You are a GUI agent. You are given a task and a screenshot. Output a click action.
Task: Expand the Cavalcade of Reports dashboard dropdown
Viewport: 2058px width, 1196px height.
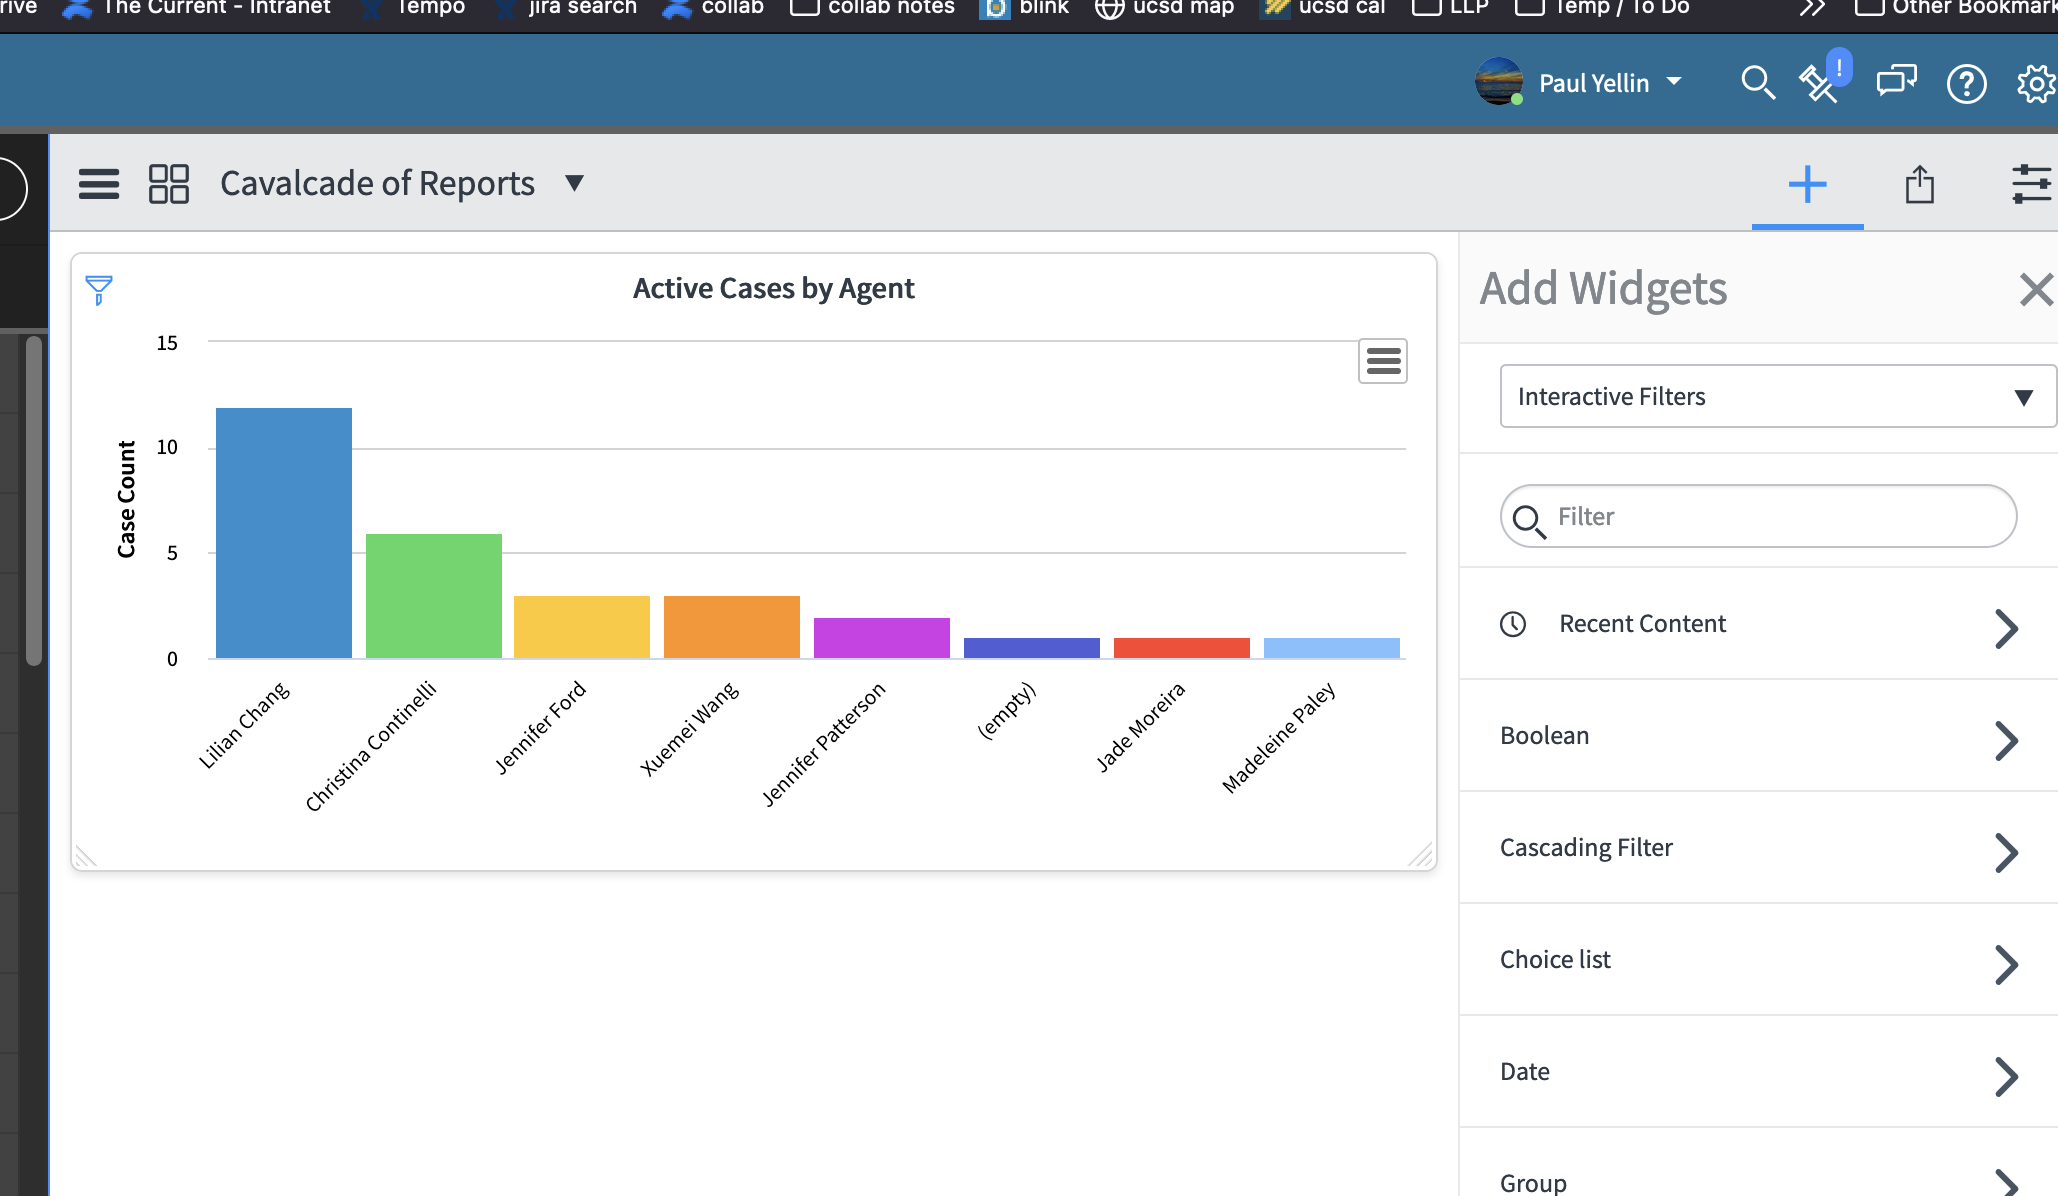tap(574, 183)
